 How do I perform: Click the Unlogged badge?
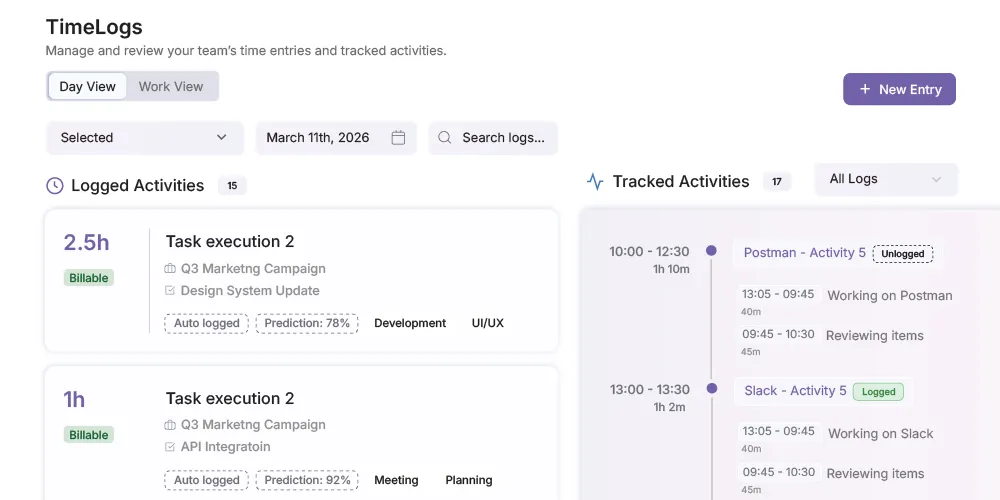pos(902,254)
